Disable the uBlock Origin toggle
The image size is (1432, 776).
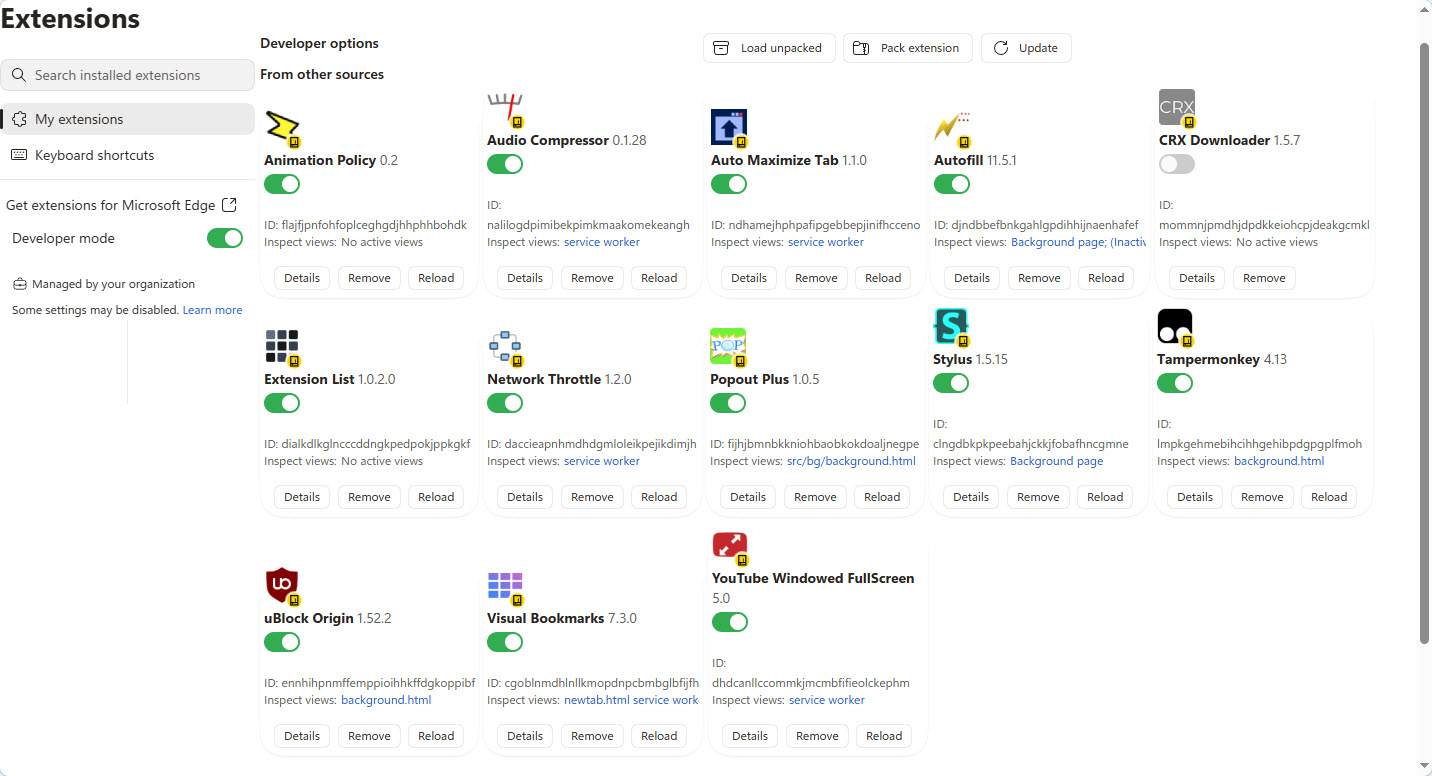[x=282, y=642]
